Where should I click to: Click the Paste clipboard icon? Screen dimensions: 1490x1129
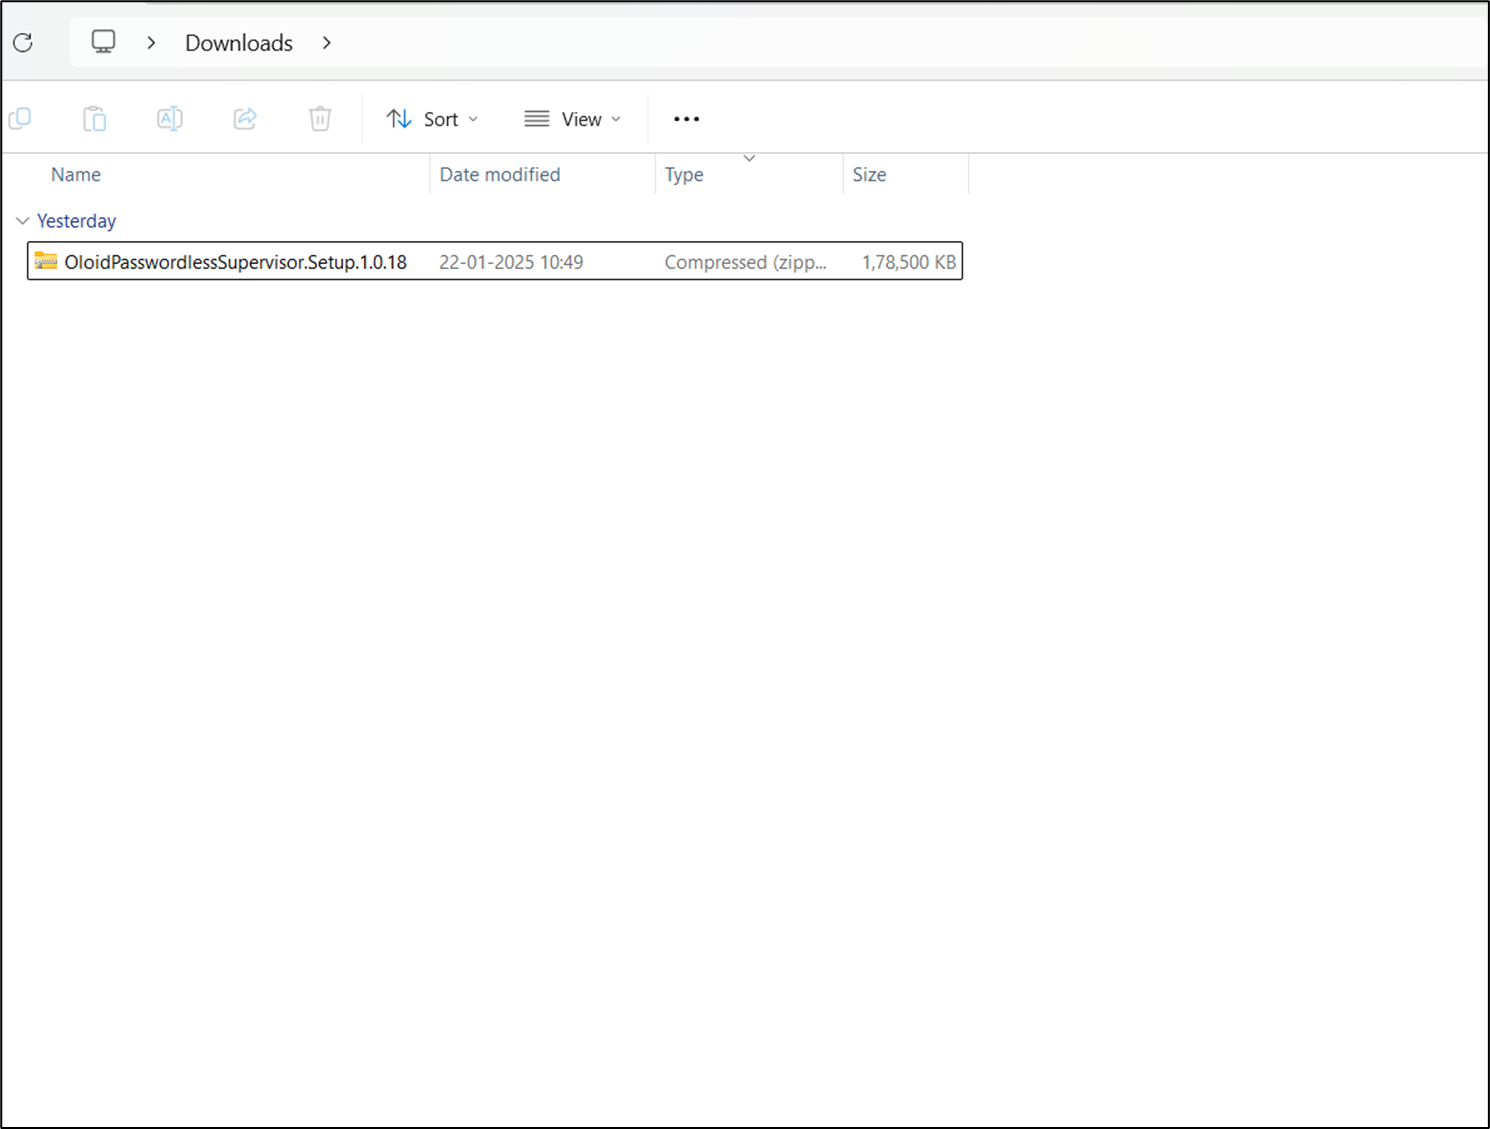pos(94,119)
